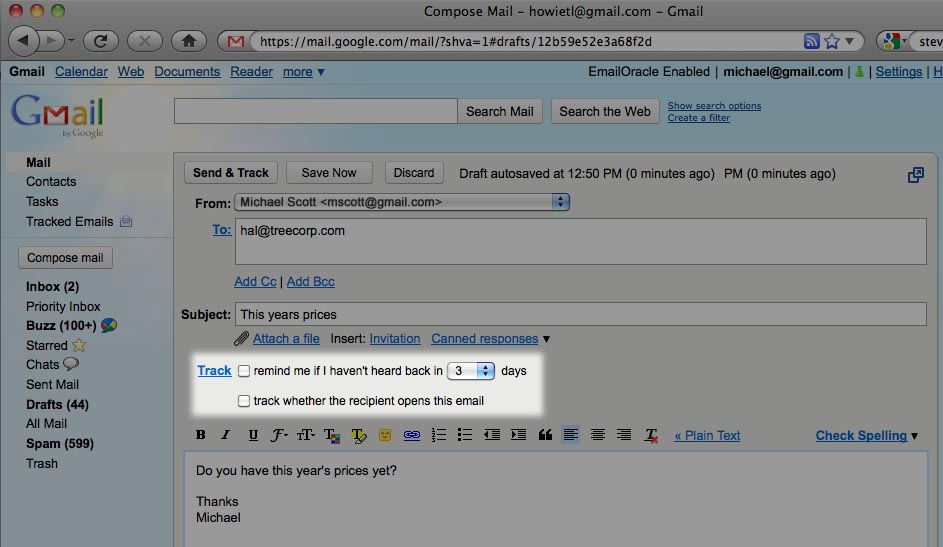This screenshot has height=547, width=943.
Task: Enable track whether recipient opens email
Action: pos(244,401)
